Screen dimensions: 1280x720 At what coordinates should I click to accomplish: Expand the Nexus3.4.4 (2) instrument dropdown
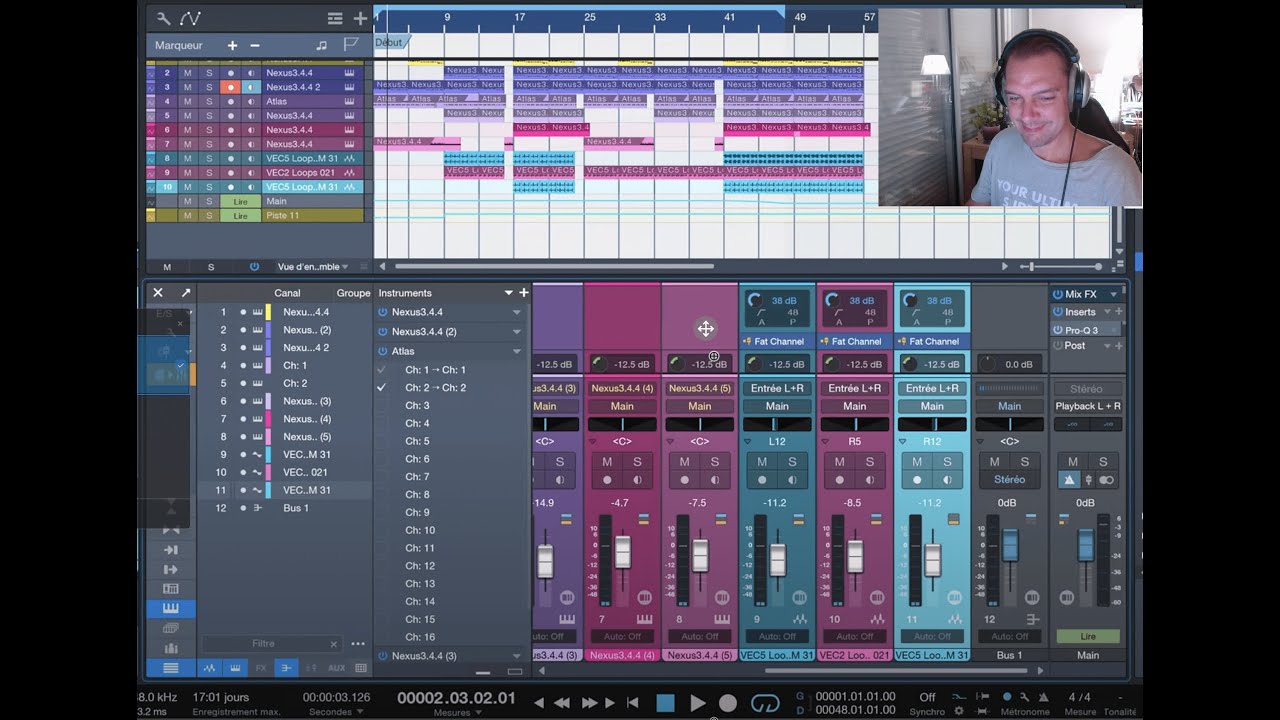[x=517, y=331]
